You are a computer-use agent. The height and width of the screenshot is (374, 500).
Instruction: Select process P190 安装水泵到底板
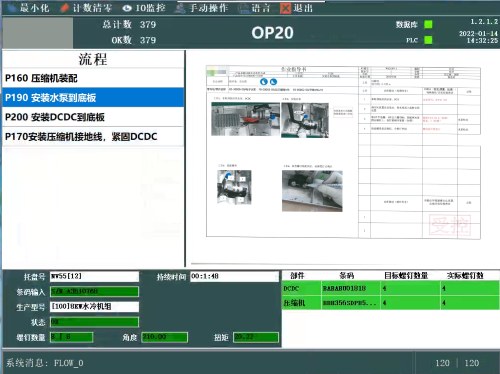(x=93, y=97)
